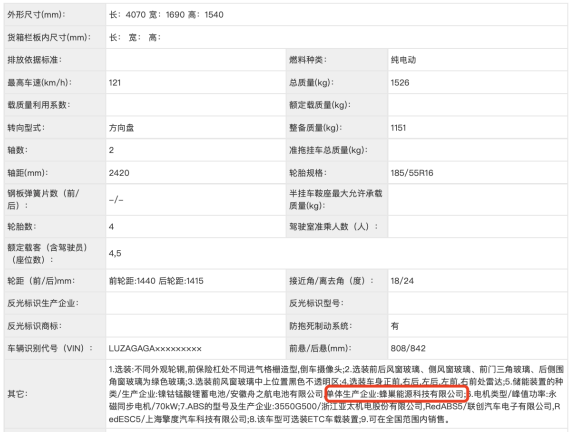Click the 总质量 value 1526
571x432 pixels.
400,83
